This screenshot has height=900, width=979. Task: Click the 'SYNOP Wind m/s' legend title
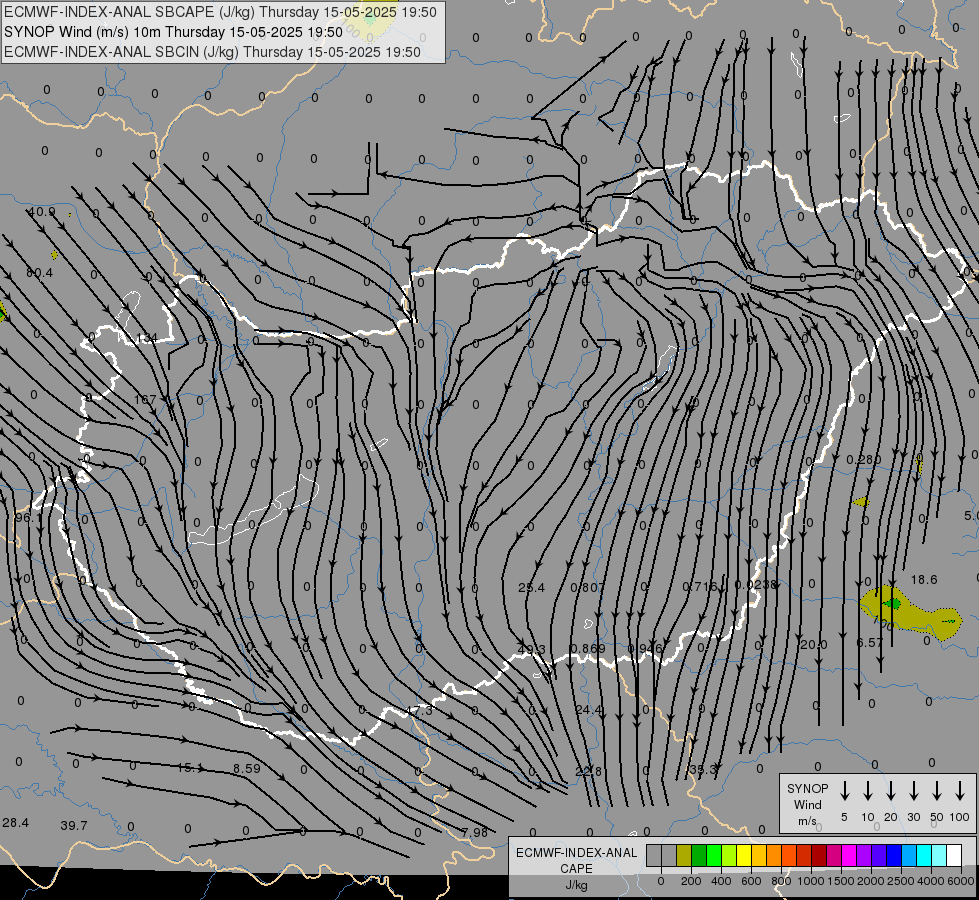[x=807, y=804]
